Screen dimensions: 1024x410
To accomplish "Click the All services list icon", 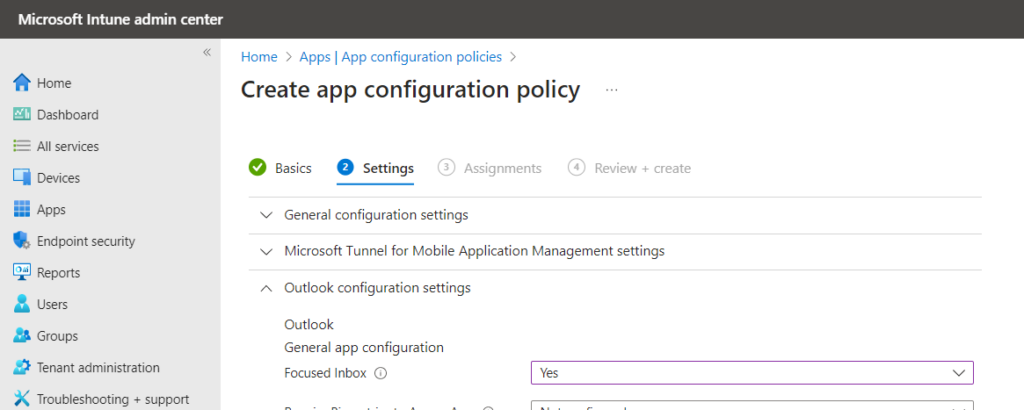I will (x=22, y=146).
